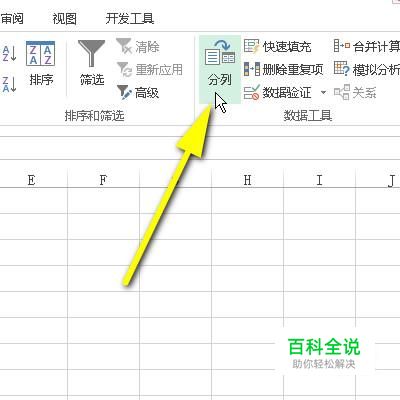The width and height of the screenshot is (400, 400).
Task: Click 重新应用 to reapply the filter
Action: point(150,69)
